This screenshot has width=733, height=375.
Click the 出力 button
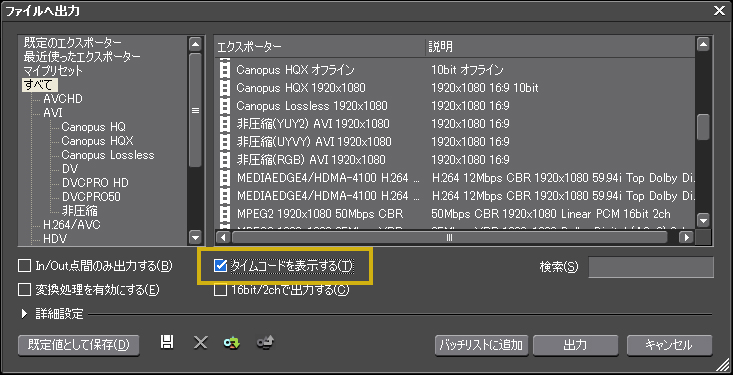tap(575, 346)
